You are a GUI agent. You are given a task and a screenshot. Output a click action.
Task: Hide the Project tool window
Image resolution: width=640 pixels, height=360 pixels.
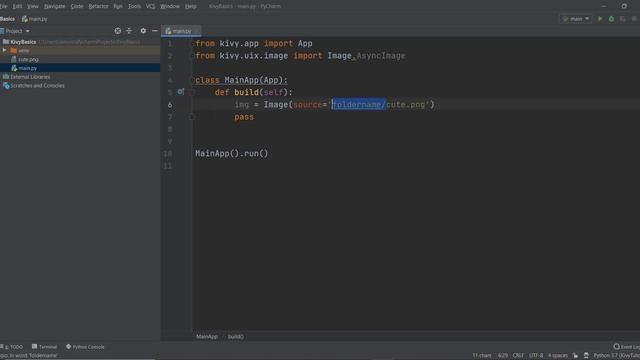tap(155, 31)
